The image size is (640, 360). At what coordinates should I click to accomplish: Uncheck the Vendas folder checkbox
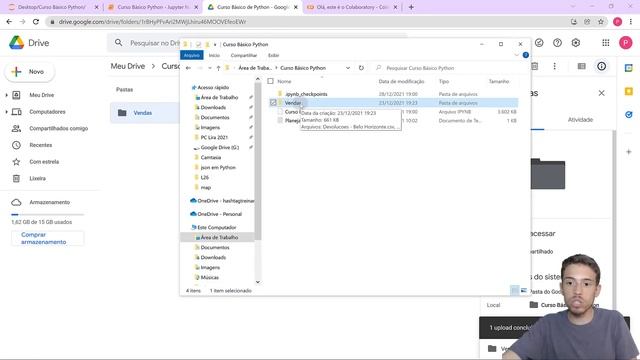[273, 103]
